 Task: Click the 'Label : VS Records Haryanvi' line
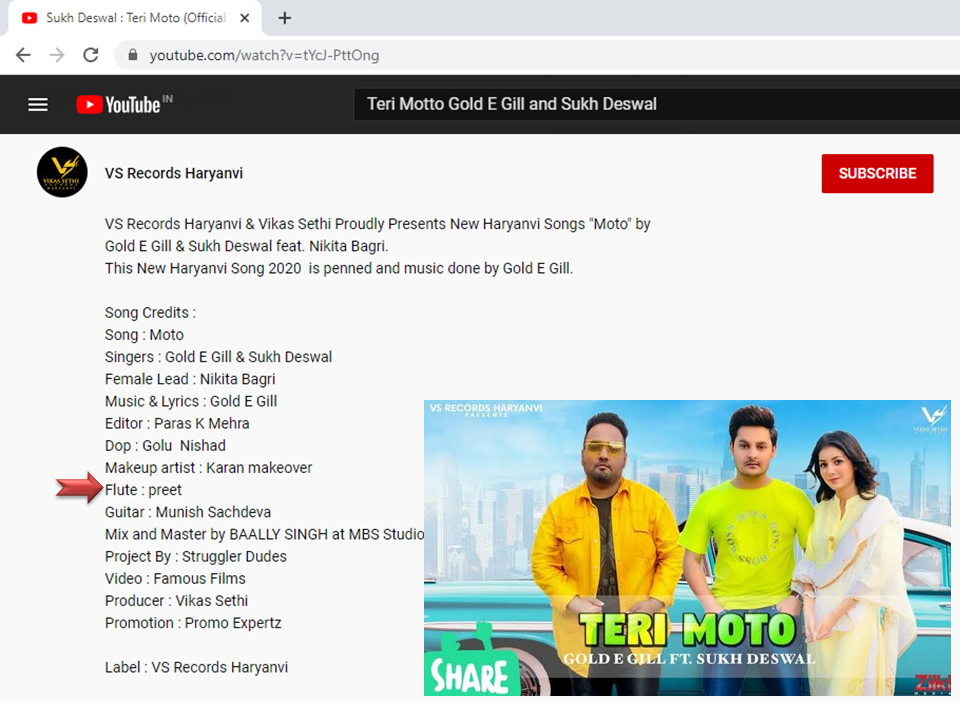pyautogui.click(x=196, y=667)
